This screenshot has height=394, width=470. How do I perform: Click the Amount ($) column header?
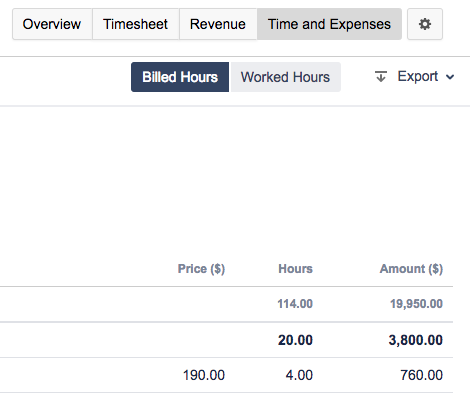411,269
